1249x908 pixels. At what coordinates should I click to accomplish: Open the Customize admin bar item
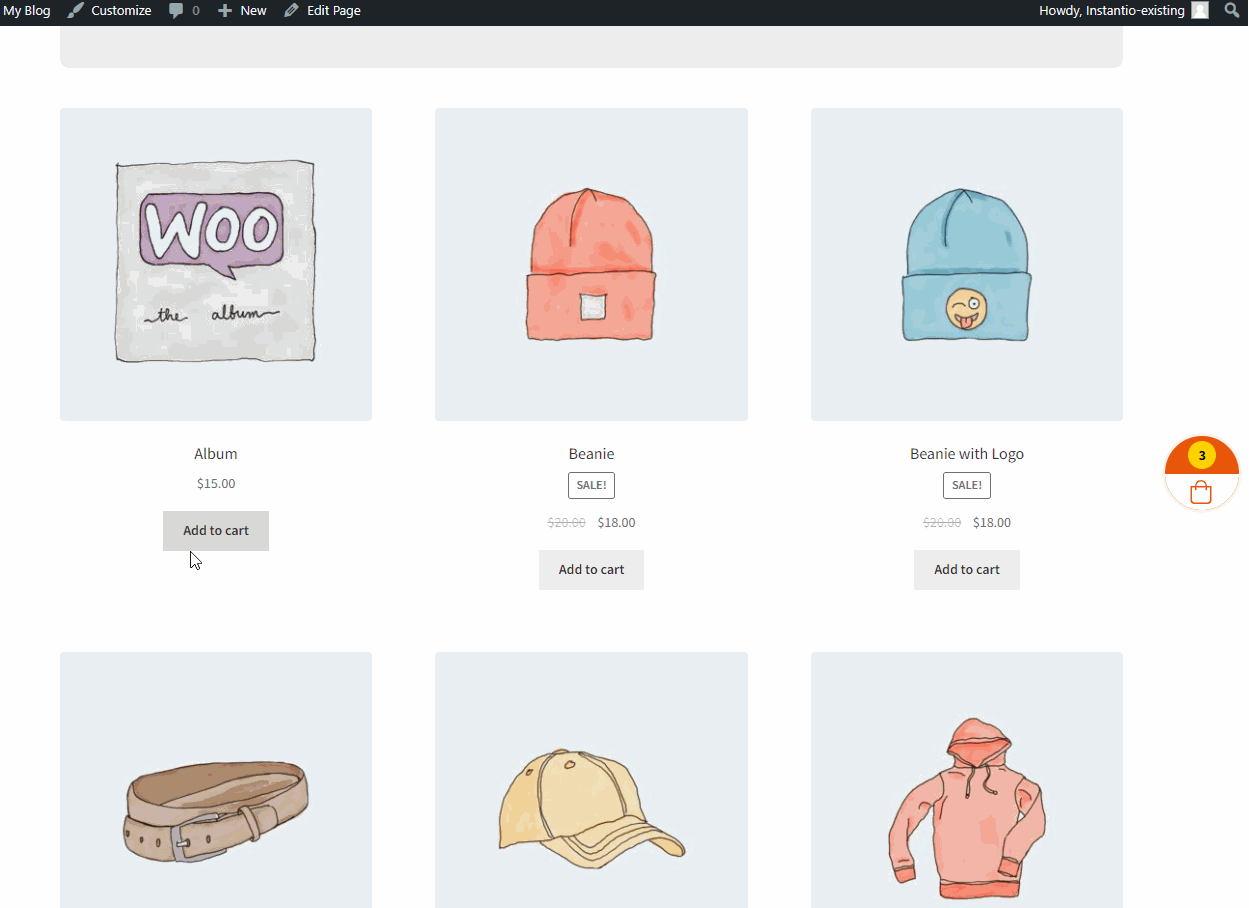110,10
